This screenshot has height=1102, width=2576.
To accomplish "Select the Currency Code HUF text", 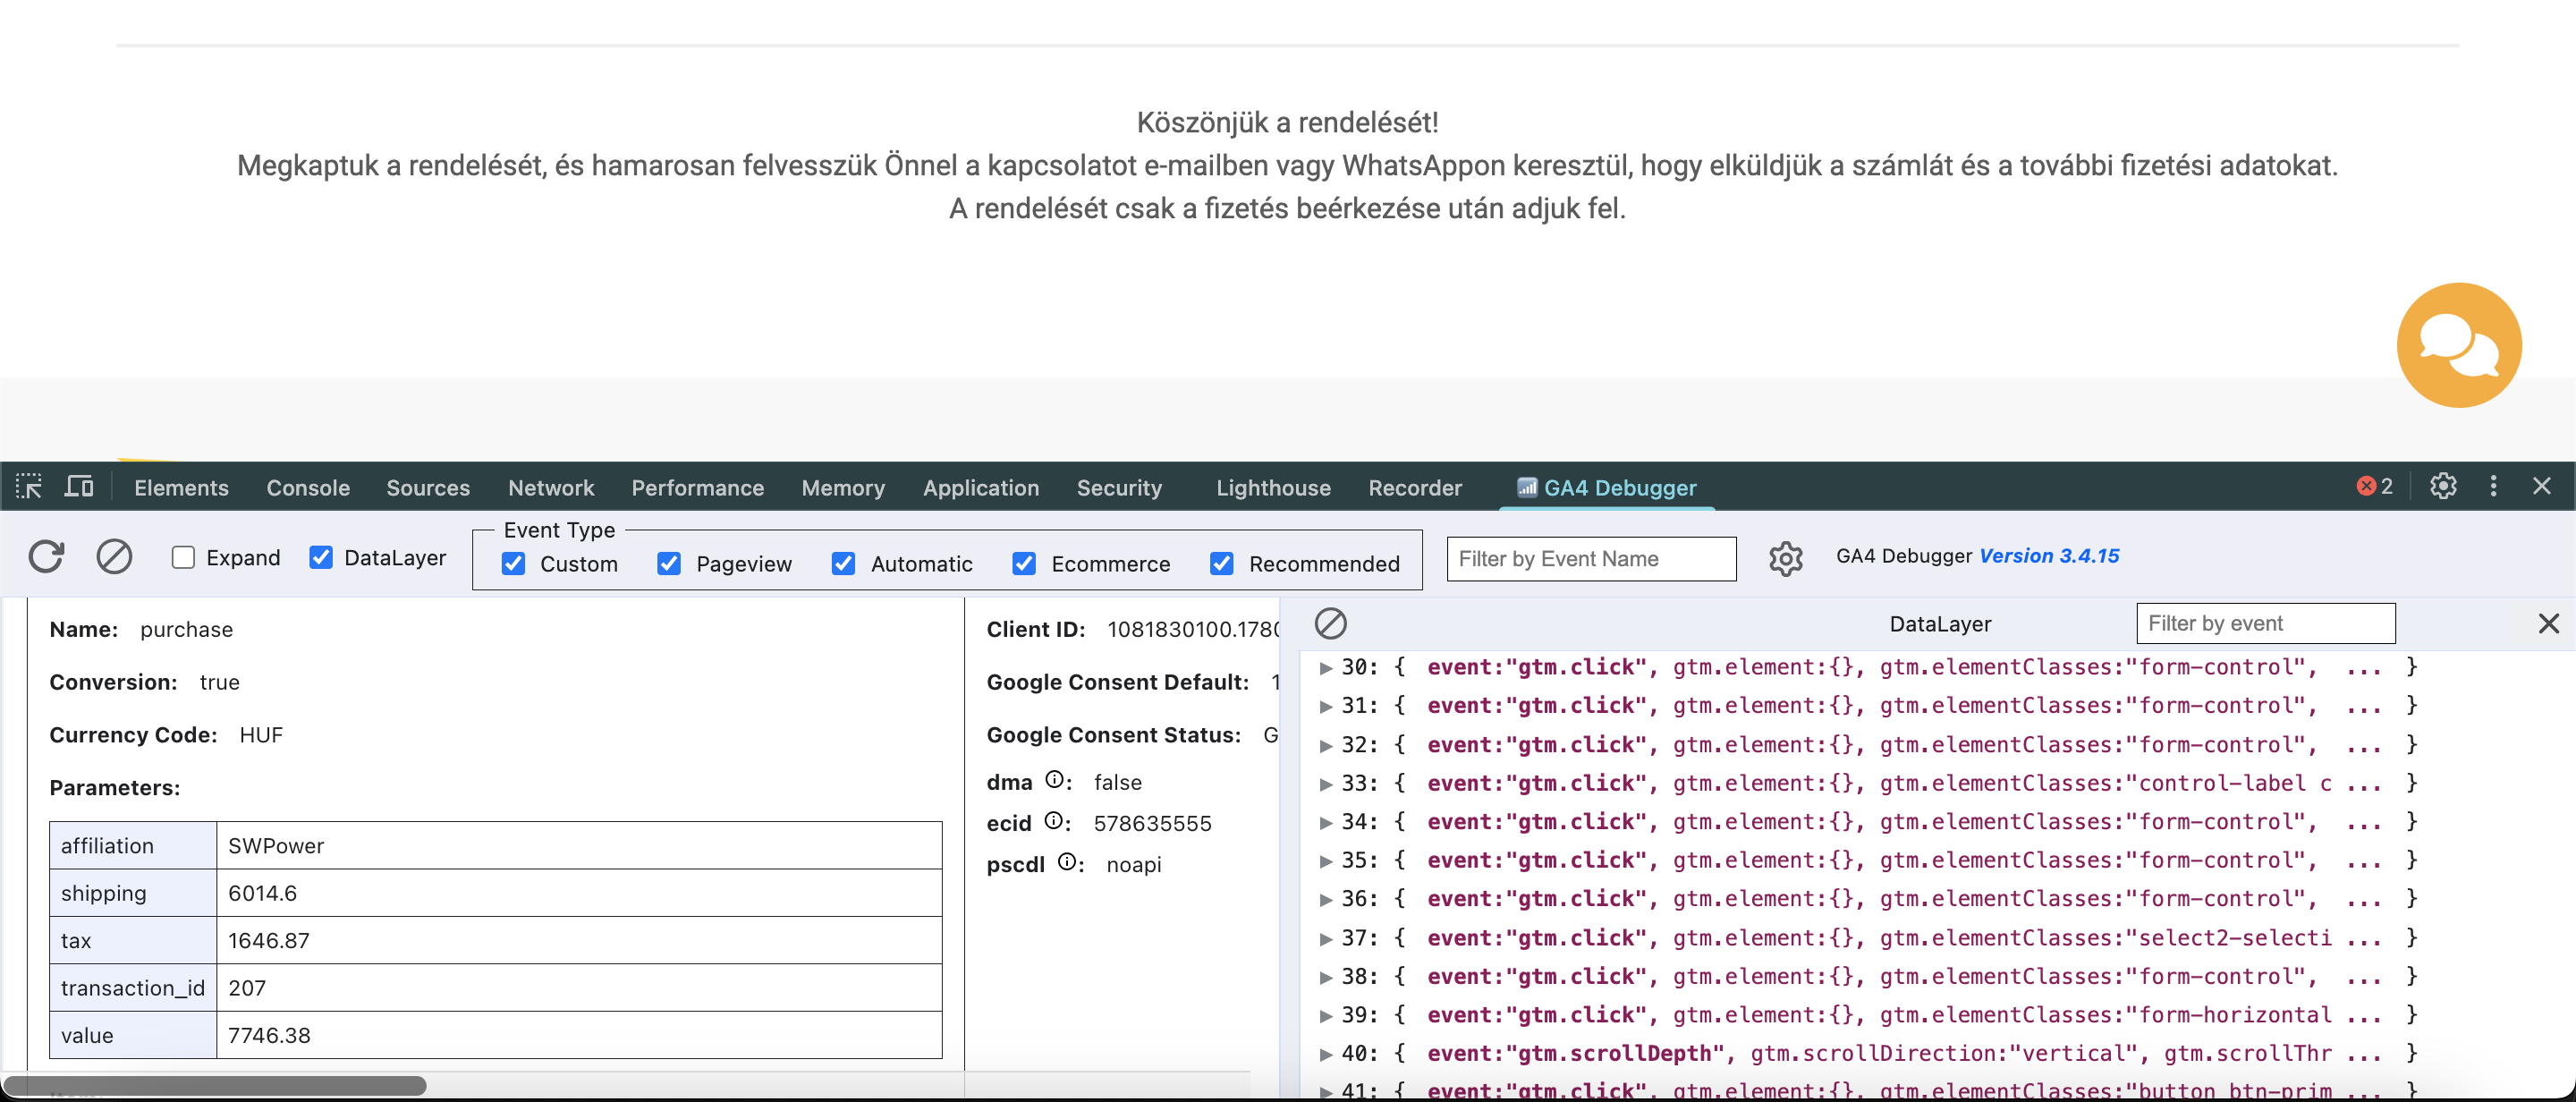I will [261, 735].
